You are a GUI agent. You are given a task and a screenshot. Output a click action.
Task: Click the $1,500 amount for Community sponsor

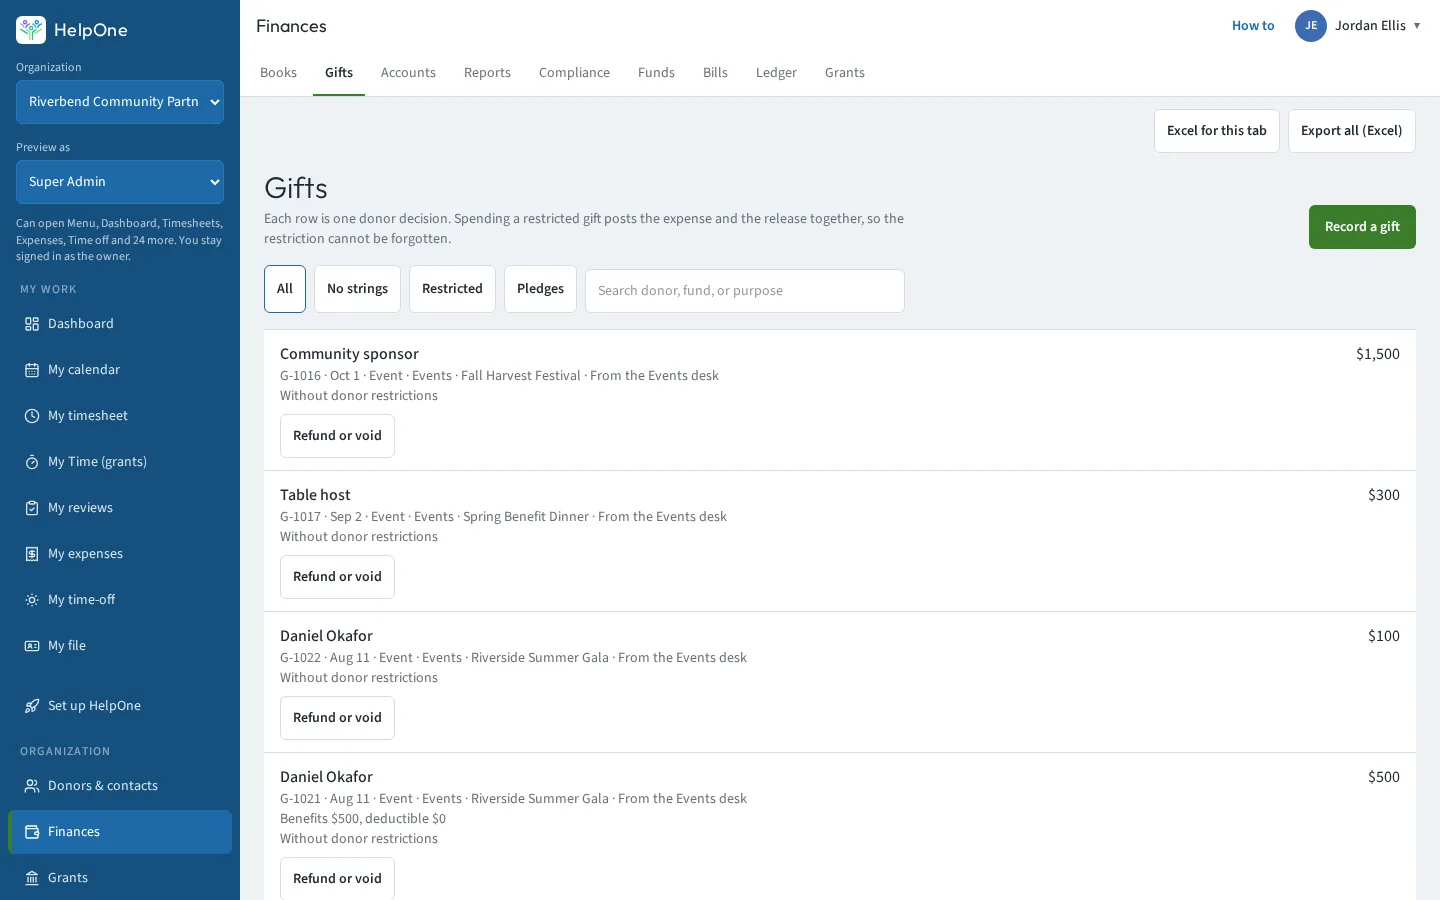pyautogui.click(x=1378, y=354)
